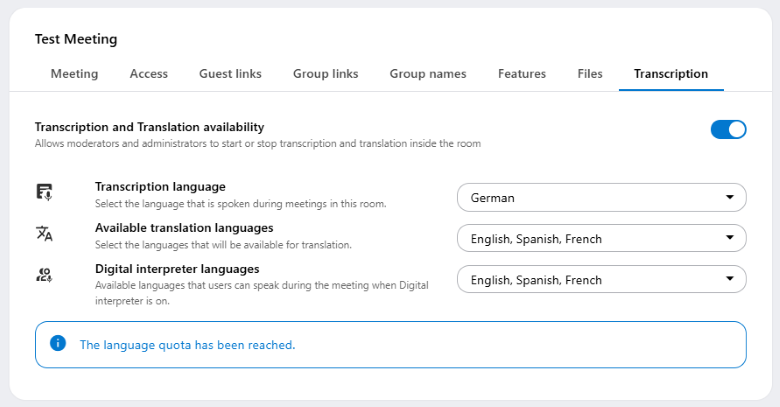The height and width of the screenshot is (407, 780).
Task: Switch to the Meeting tab
Action: pos(75,74)
